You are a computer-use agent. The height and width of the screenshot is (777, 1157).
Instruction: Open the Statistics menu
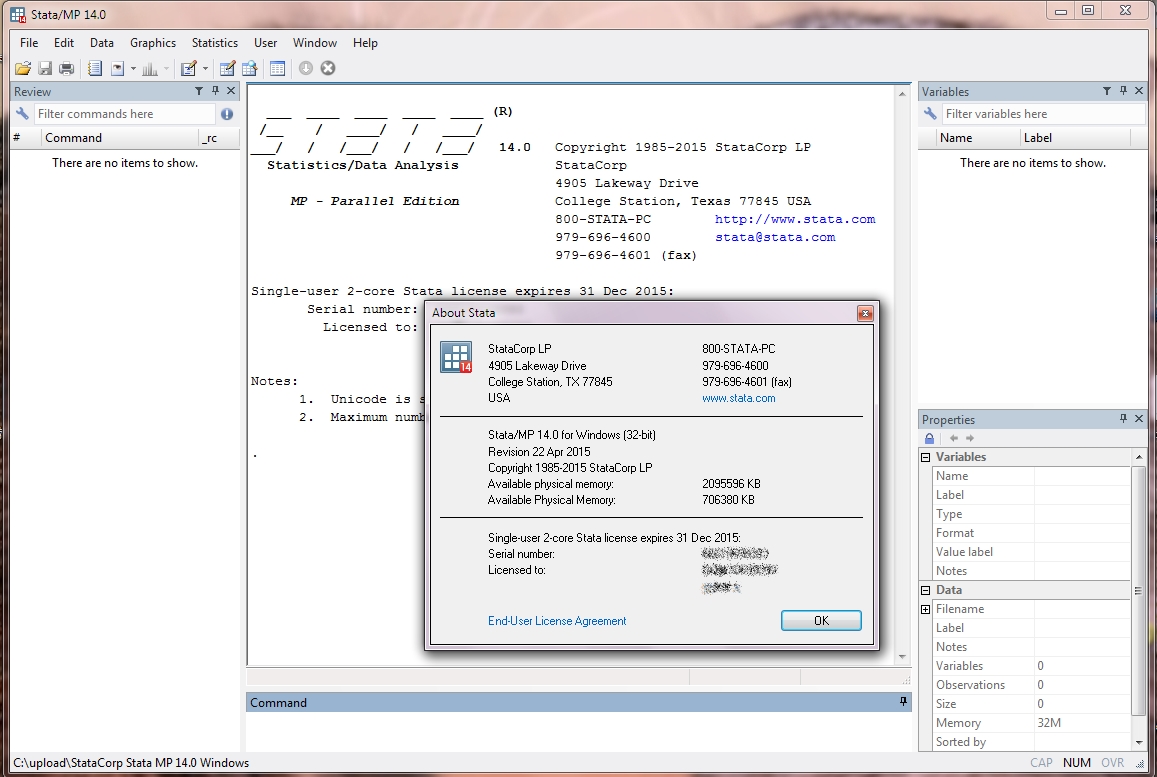click(215, 43)
